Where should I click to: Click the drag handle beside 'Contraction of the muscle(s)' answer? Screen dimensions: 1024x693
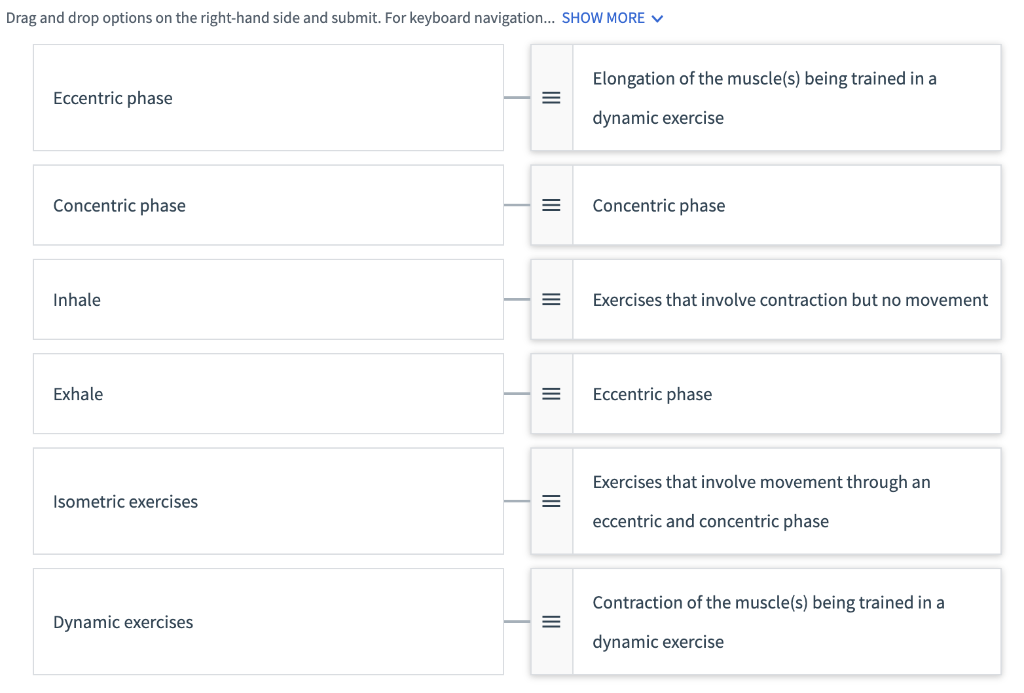tap(551, 621)
